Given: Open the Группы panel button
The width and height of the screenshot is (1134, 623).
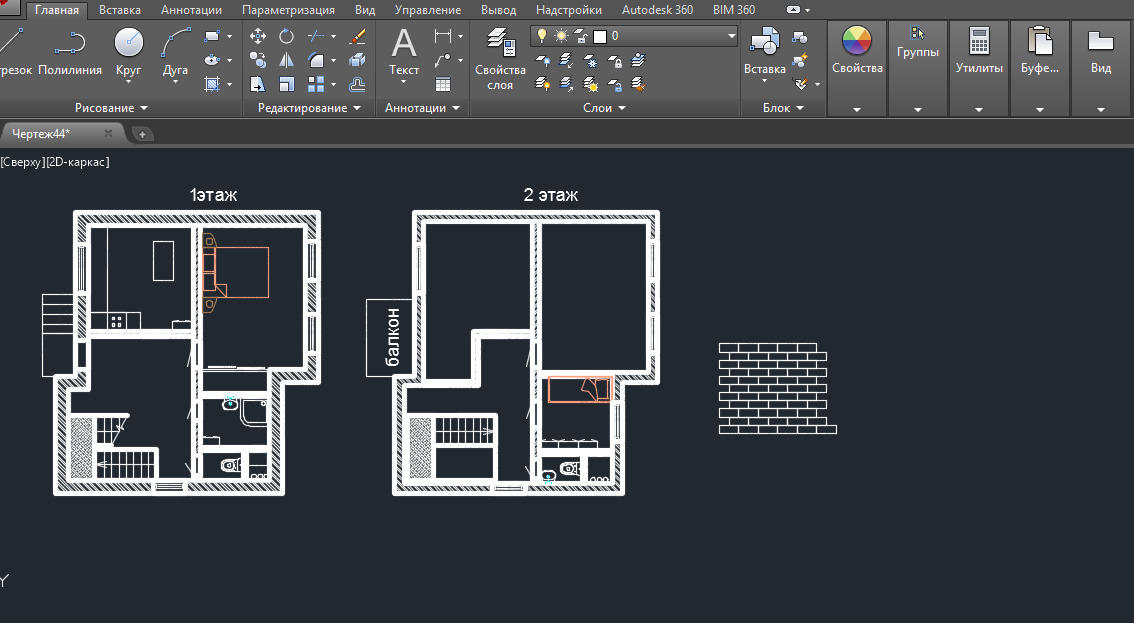Looking at the screenshot, I should pyautogui.click(x=918, y=68).
